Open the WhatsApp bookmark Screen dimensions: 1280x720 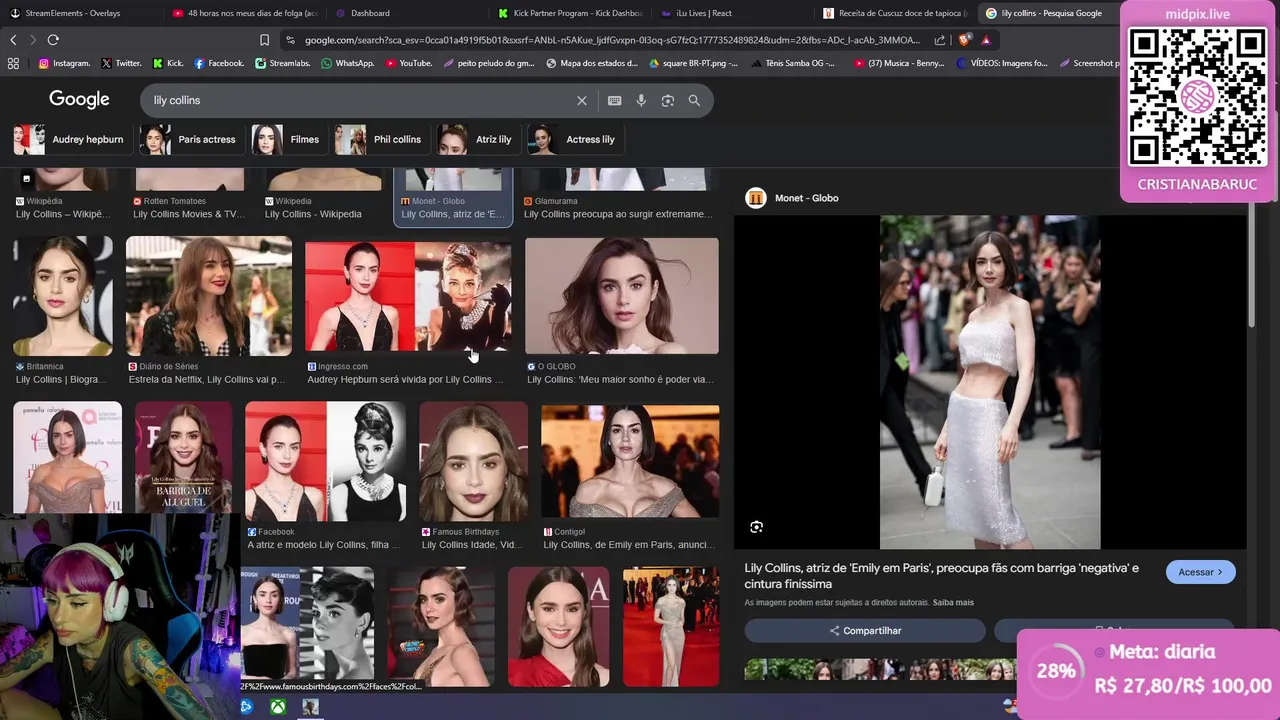[348, 63]
